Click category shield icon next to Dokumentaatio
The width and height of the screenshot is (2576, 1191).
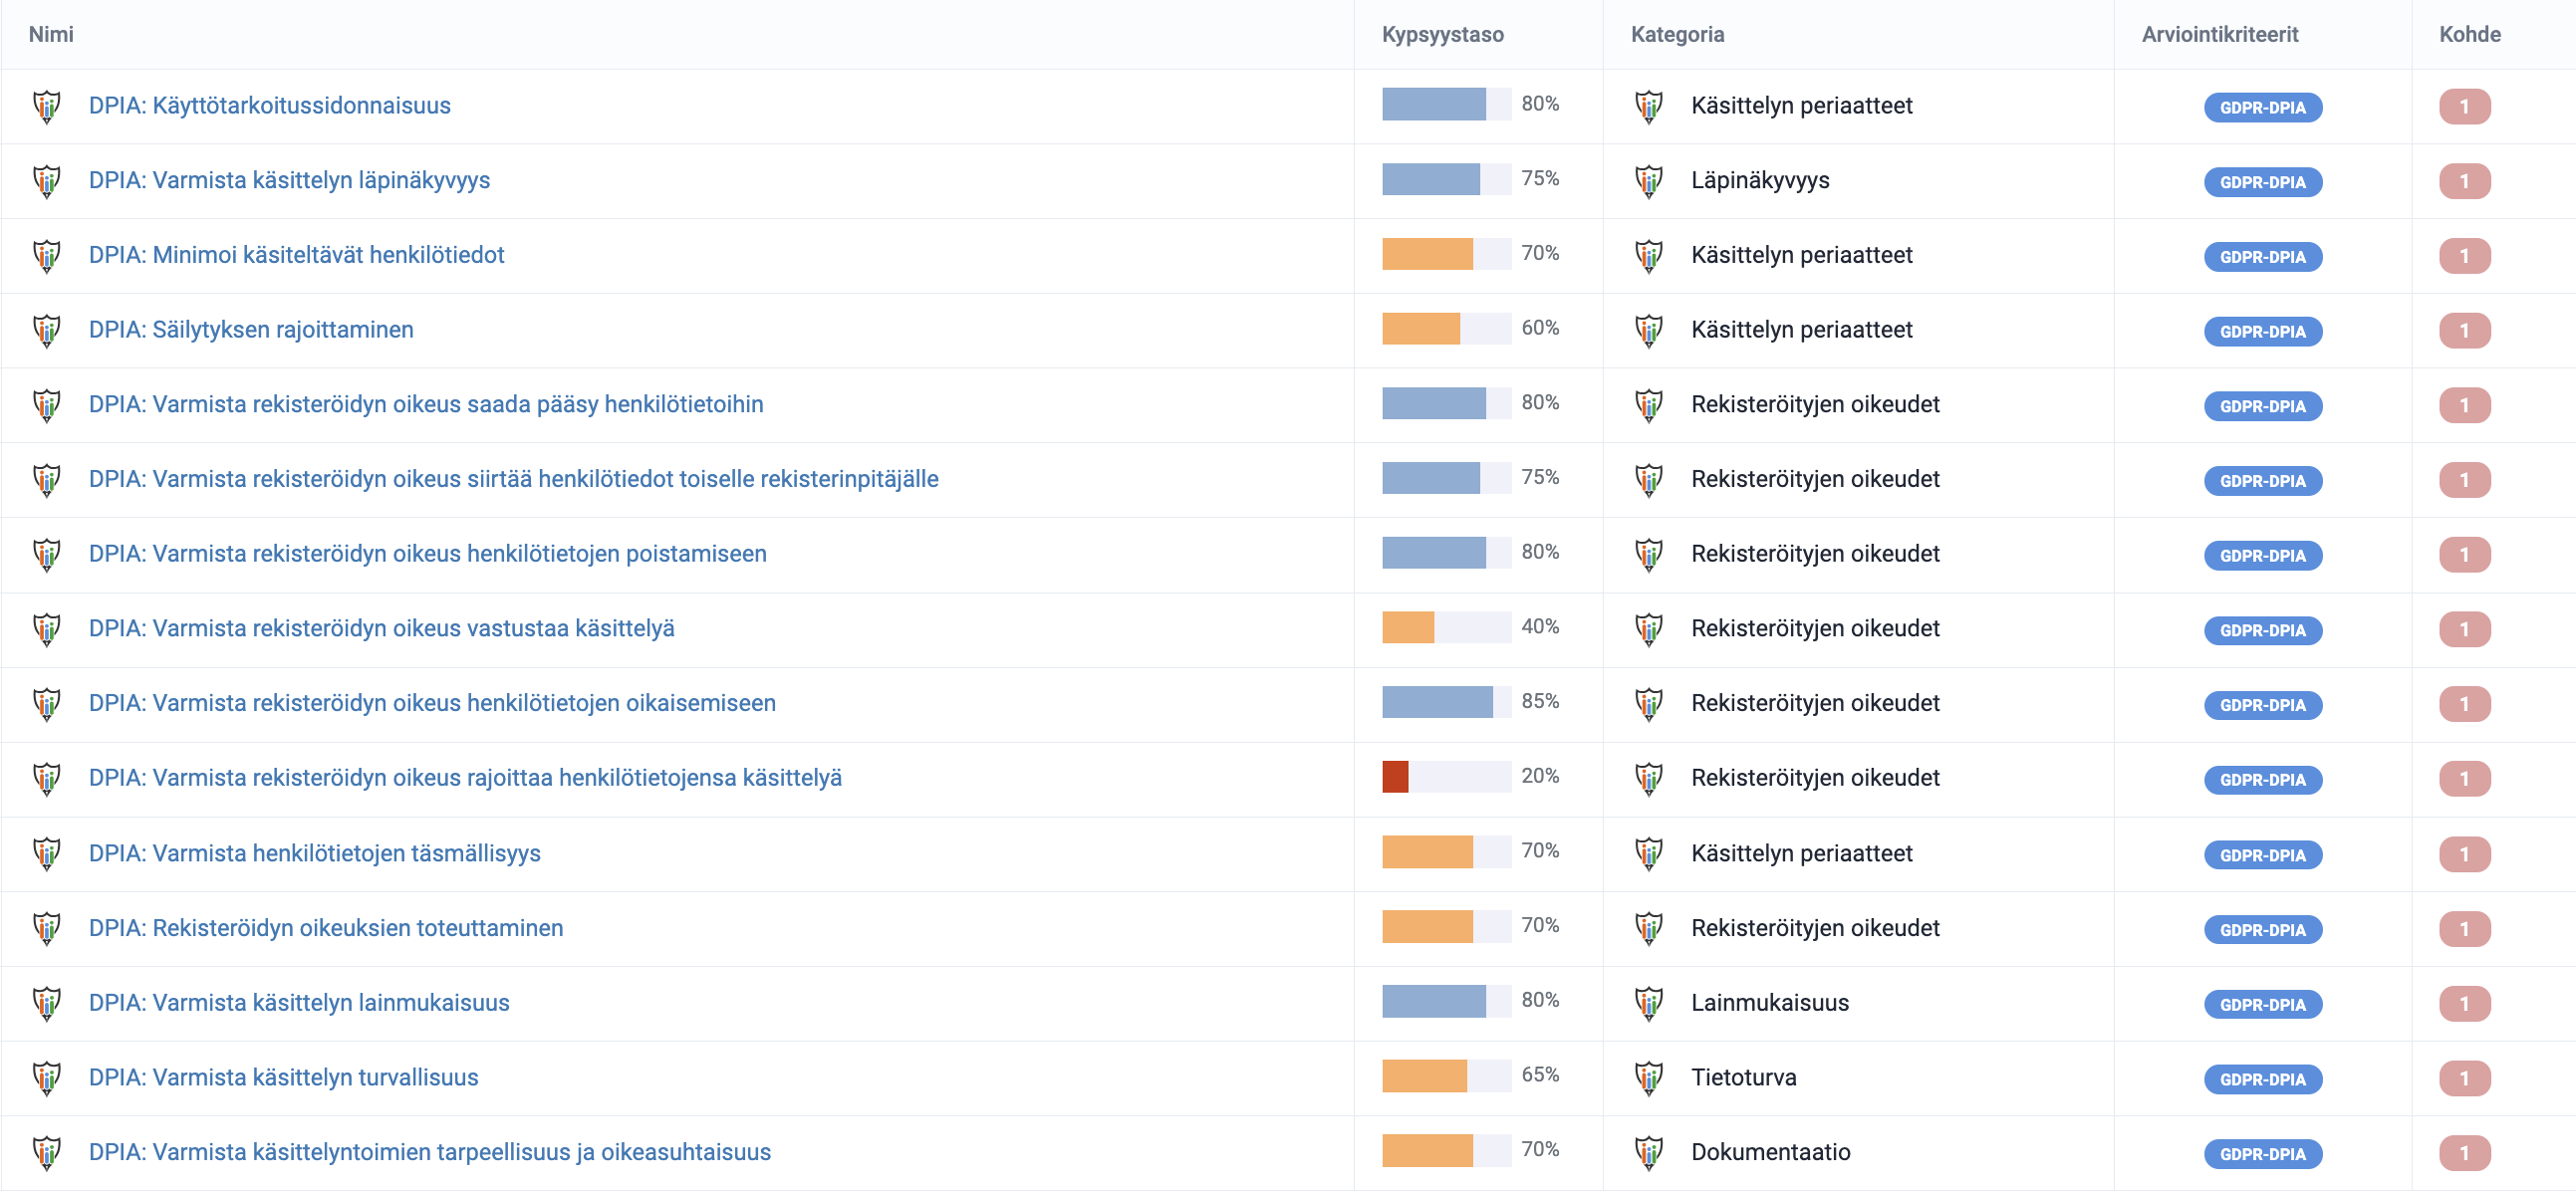(1648, 1153)
